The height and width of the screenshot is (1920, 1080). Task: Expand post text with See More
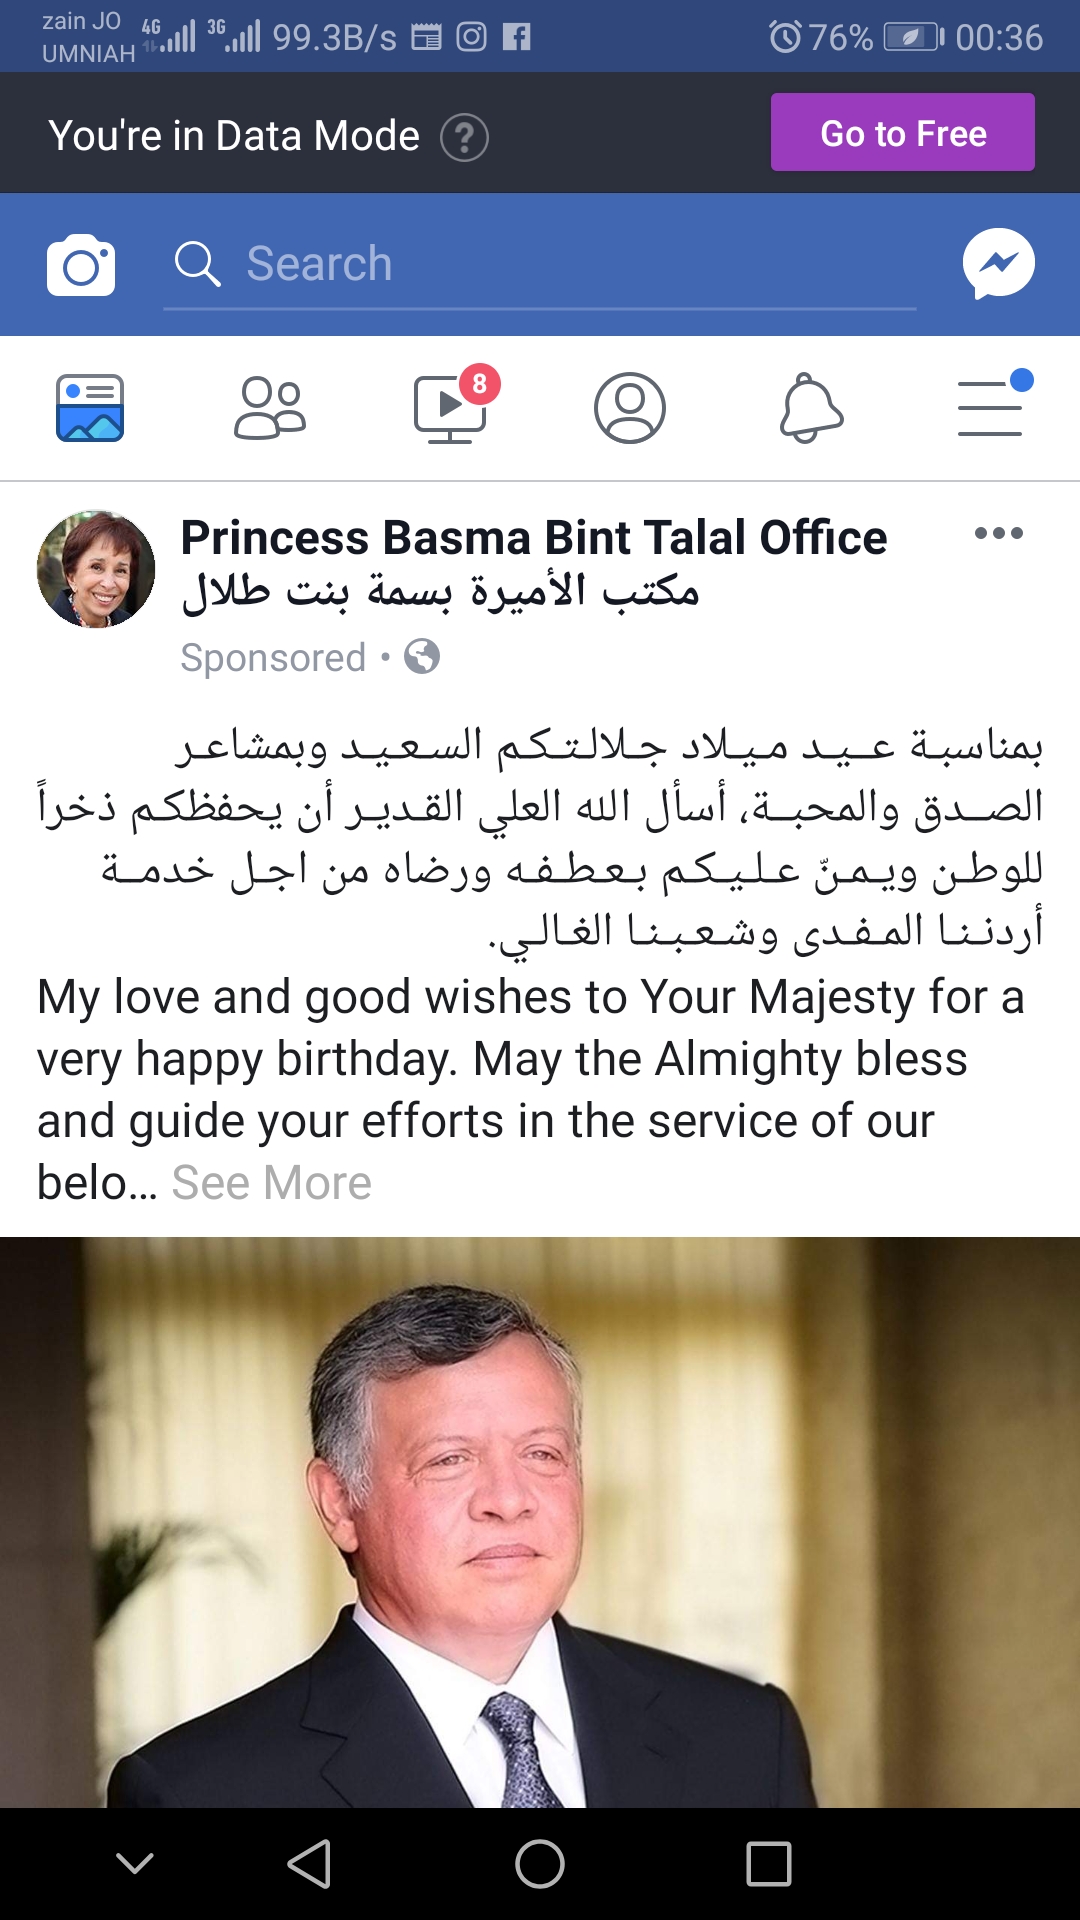click(271, 1183)
